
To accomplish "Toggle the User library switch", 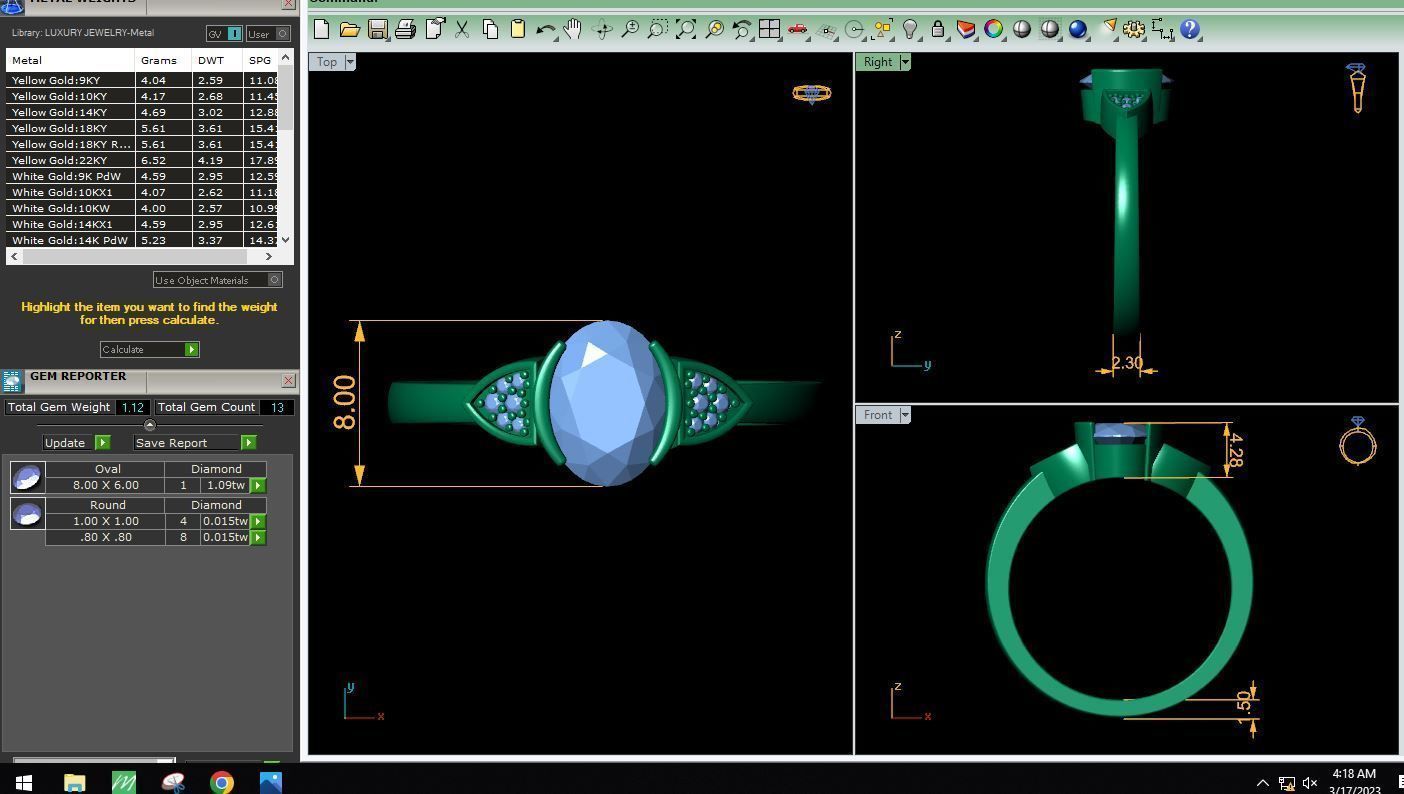I will point(267,34).
